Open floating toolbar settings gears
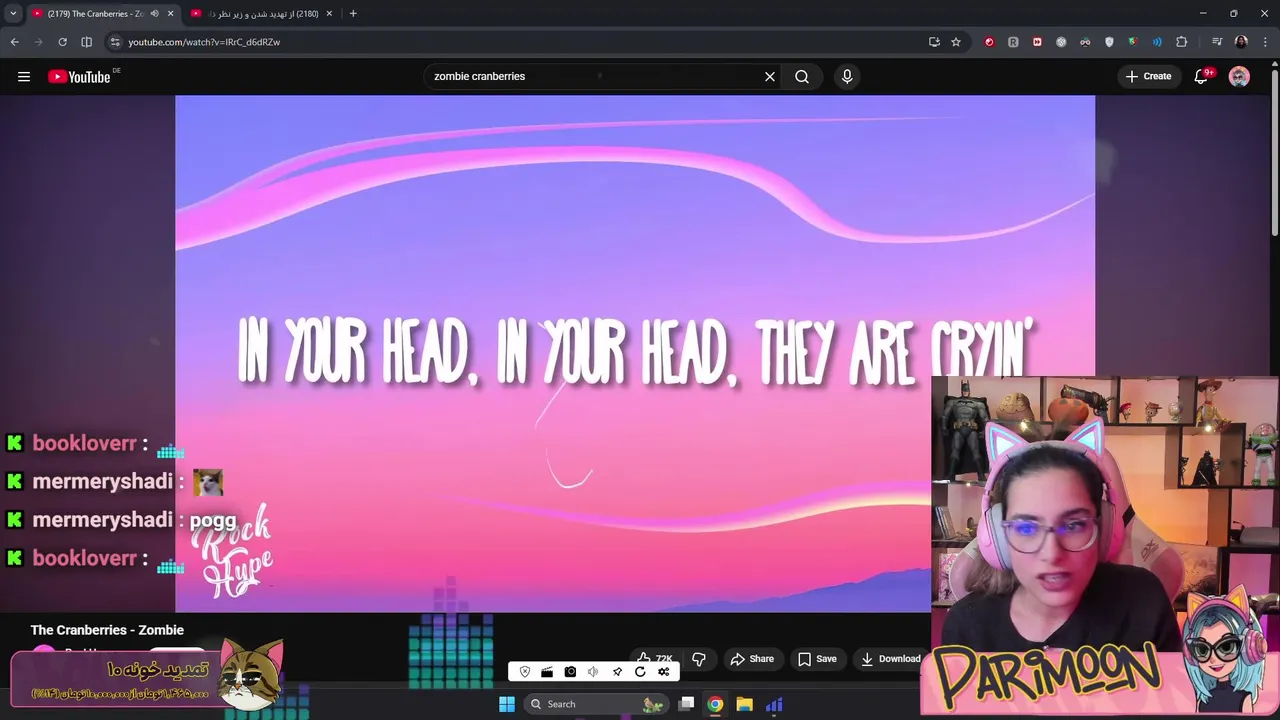Image resolution: width=1280 pixels, height=720 pixels. [663, 672]
